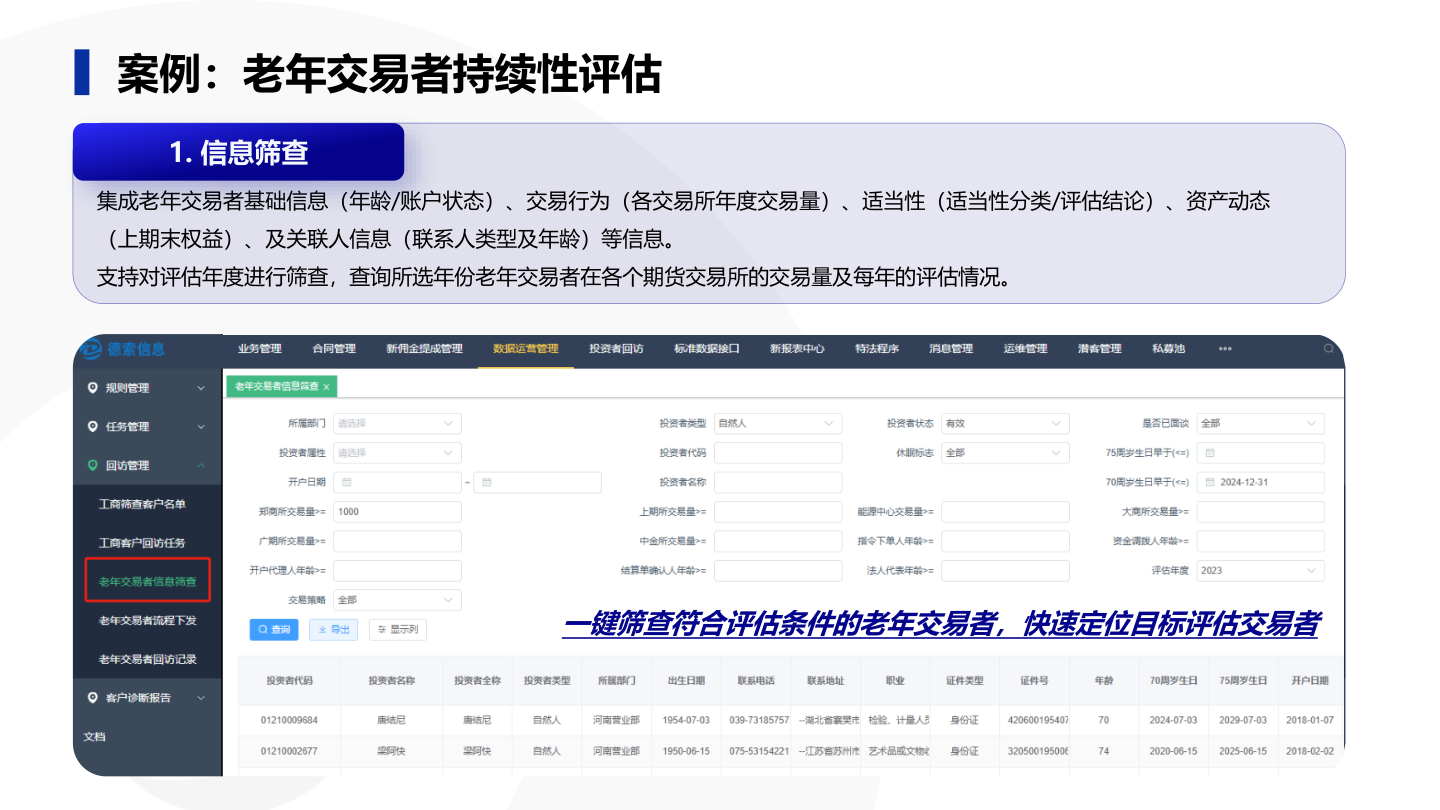Go to the 私募池 menu

click(1168, 349)
